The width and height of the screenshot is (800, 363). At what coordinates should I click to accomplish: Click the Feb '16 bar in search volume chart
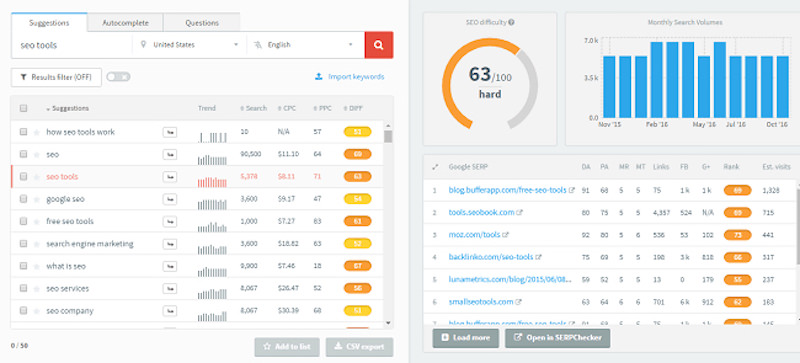point(657,80)
